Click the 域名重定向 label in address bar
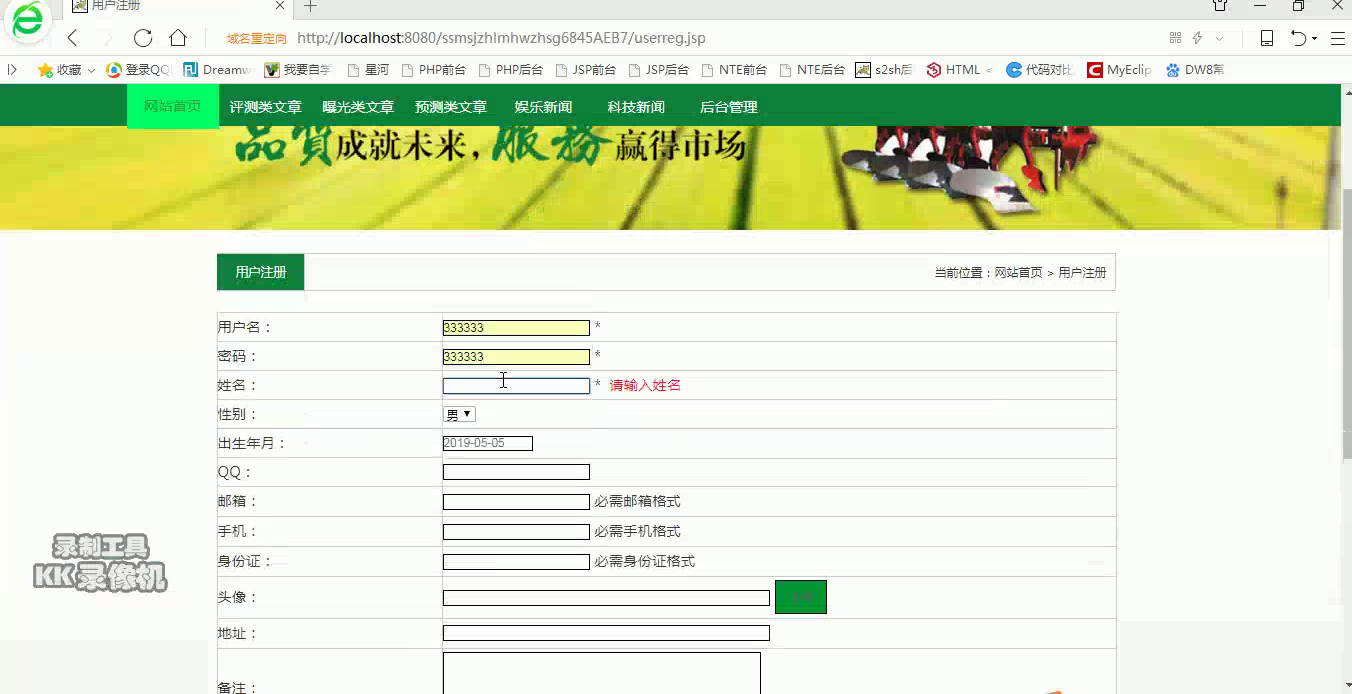Viewport: 1352px width, 694px height. click(256, 39)
